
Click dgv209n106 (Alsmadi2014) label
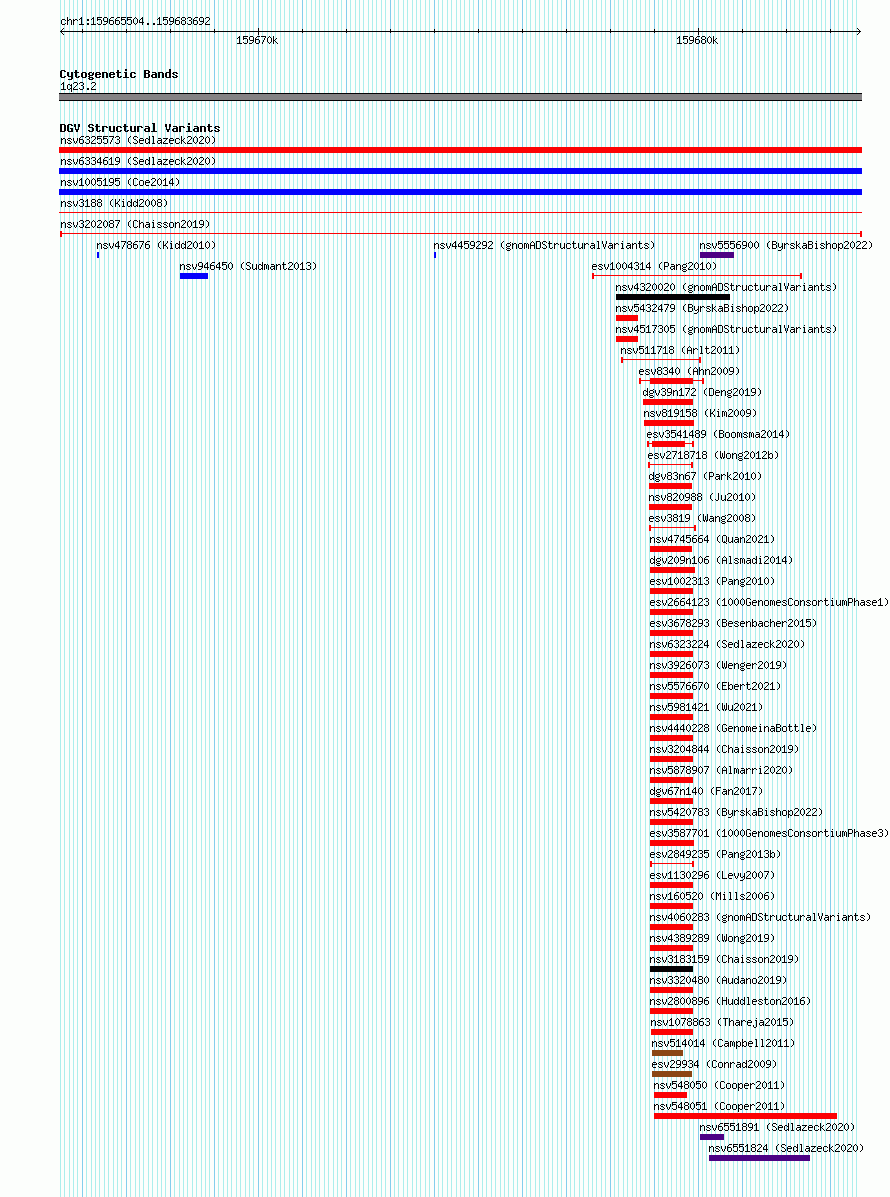tap(721, 560)
